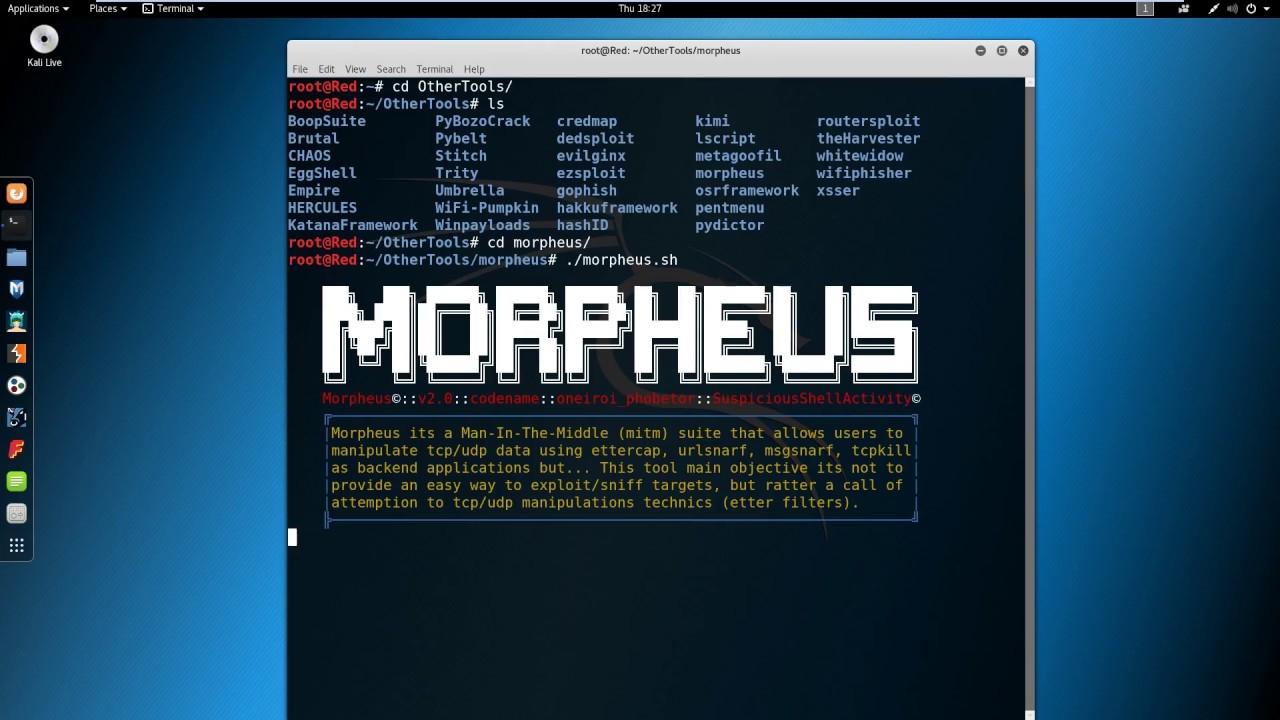Minimize the terminal window
The width and height of the screenshot is (1280, 720).
click(980, 50)
